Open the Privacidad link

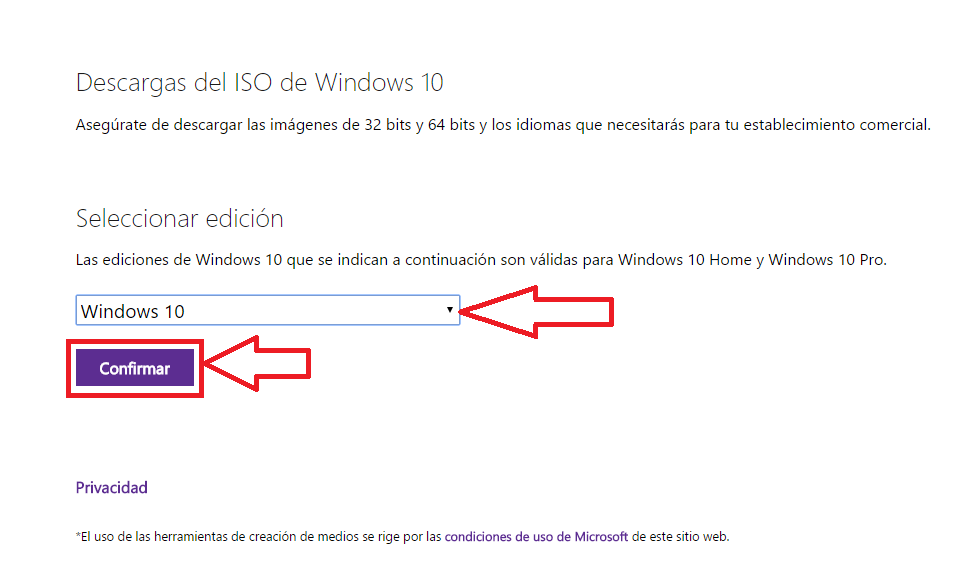(x=112, y=487)
